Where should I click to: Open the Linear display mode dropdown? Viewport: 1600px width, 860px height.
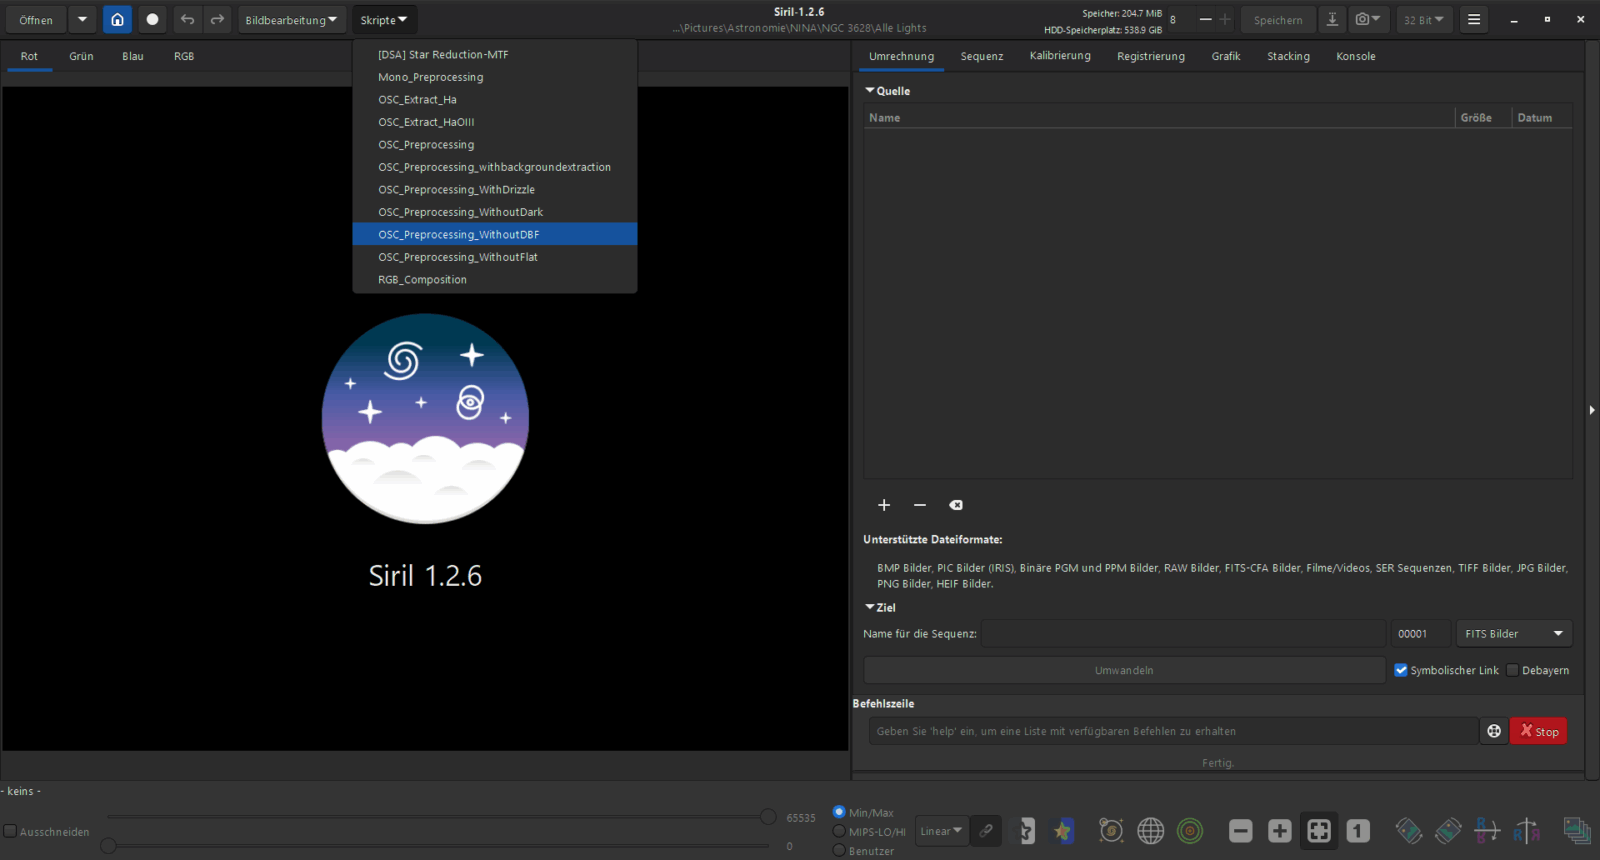click(941, 831)
